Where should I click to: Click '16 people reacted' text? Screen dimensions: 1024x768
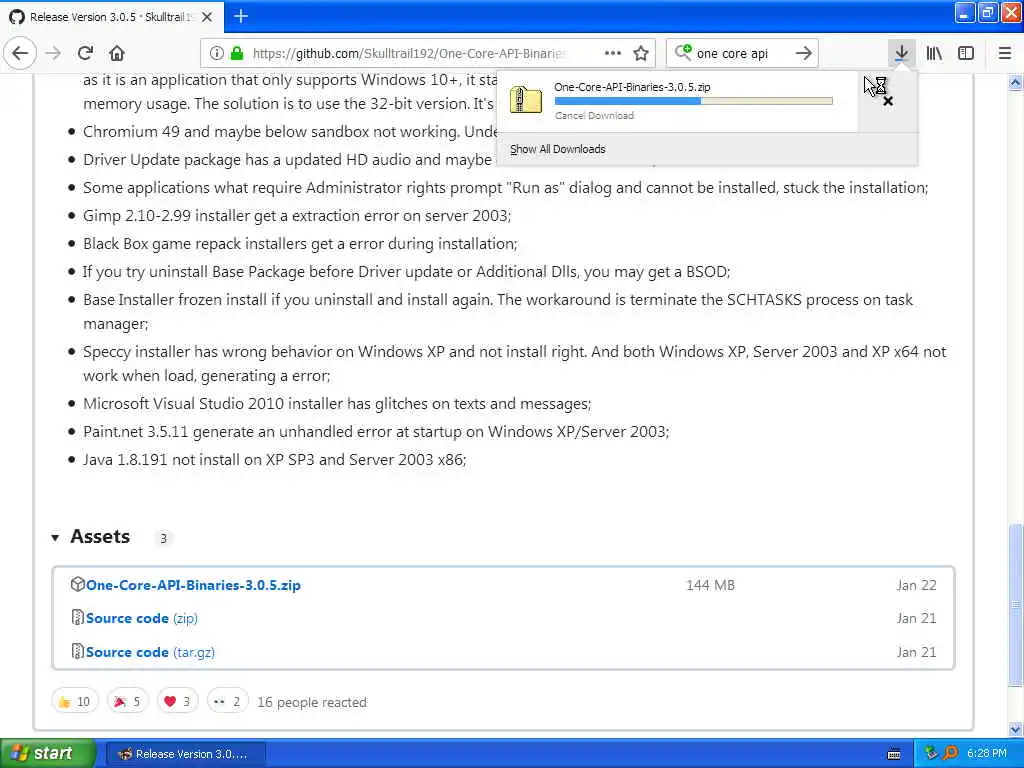point(312,702)
